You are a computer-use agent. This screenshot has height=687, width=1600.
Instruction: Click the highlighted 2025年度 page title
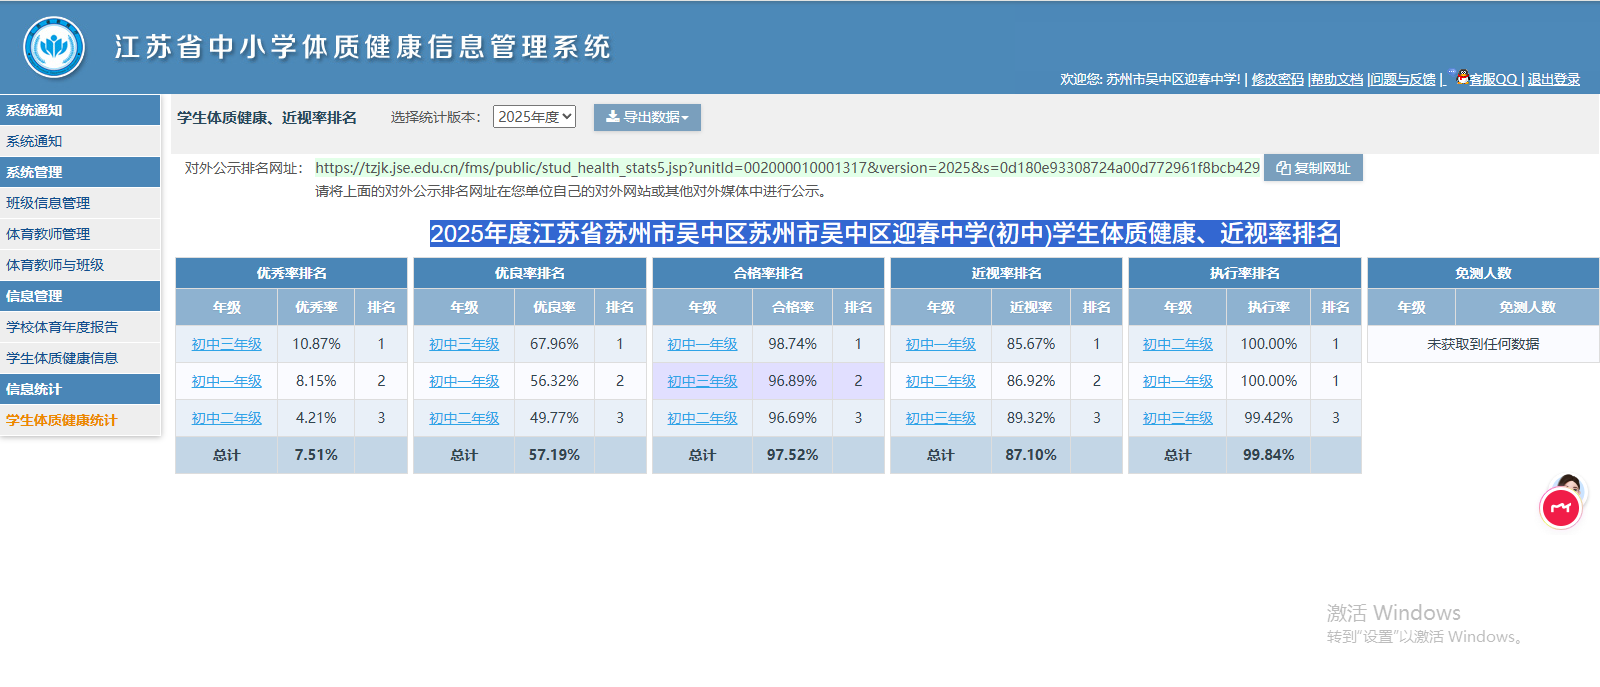click(x=884, y=234)
